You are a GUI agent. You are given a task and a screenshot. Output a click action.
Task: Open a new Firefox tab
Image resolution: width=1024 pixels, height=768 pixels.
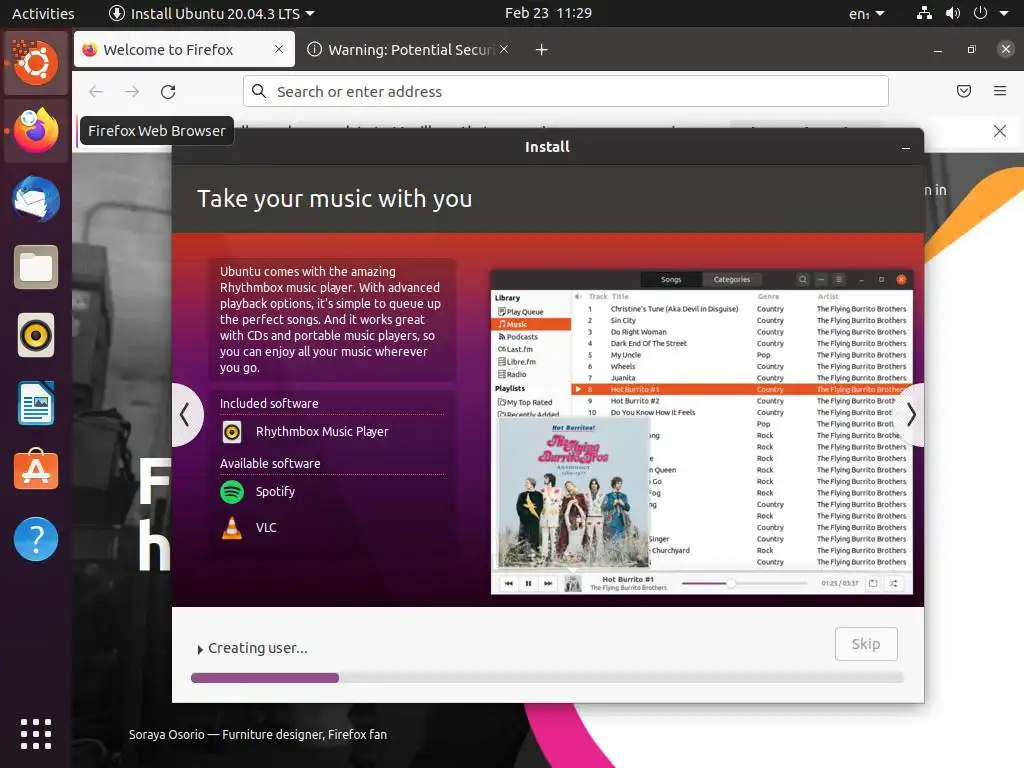[x=541, y=50]
